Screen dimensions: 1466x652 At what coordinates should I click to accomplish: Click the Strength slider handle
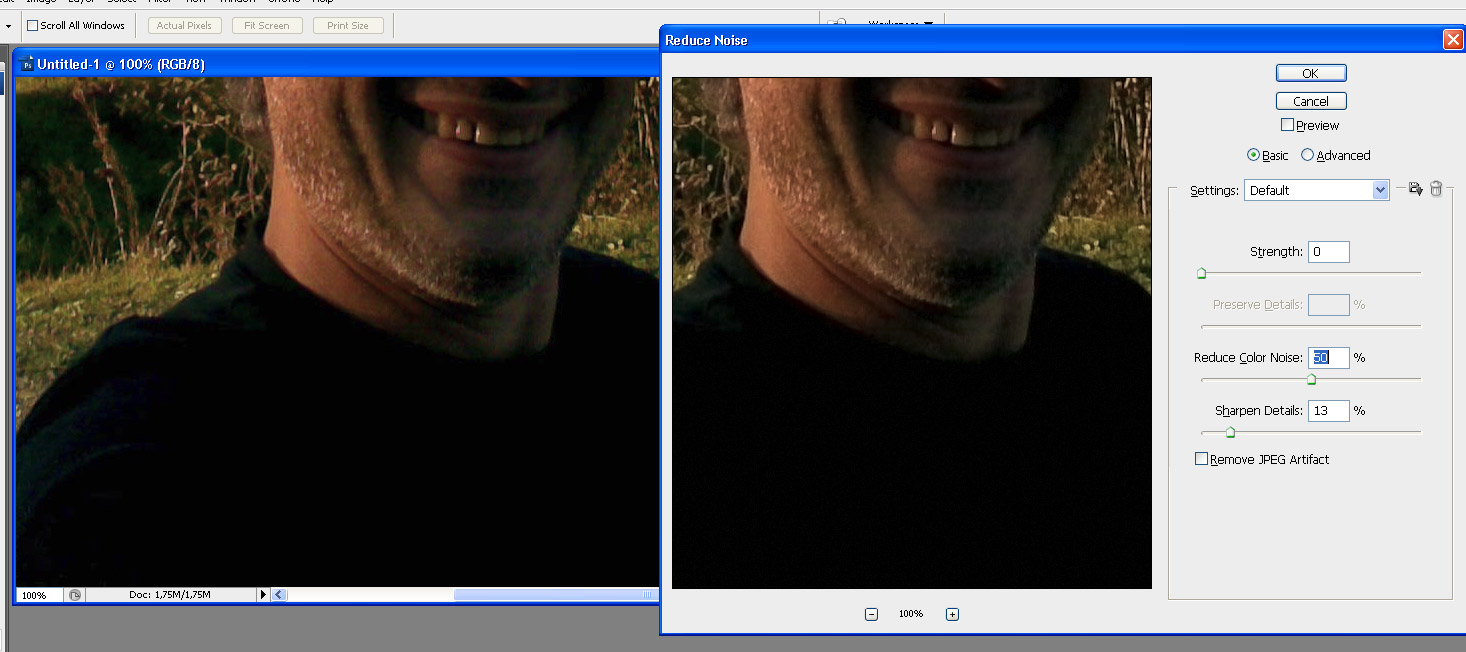coord(1202,273)
